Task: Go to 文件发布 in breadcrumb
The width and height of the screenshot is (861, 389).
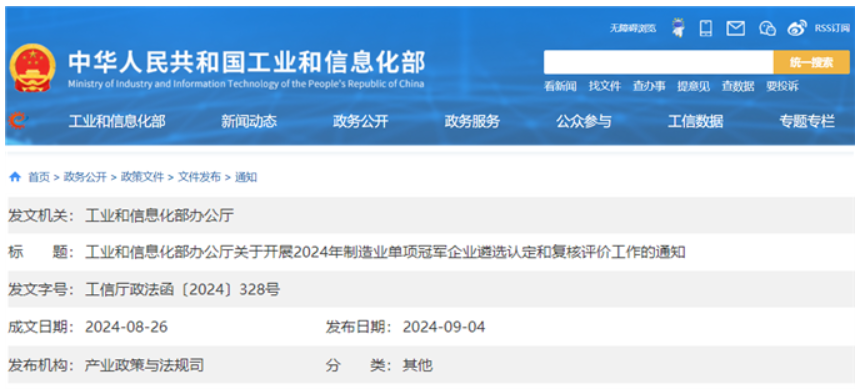Action: pyautogui.click(x=199, y=177)
